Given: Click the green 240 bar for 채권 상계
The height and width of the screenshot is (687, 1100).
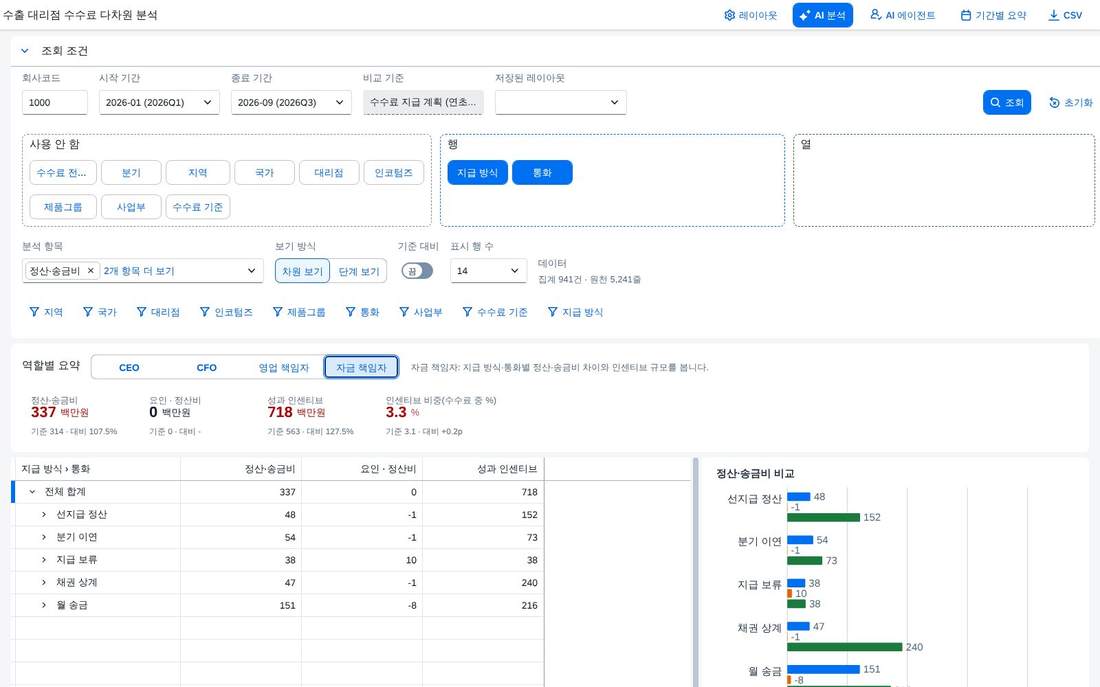Looking at the screenshot, I should click(x=845, y=647).
